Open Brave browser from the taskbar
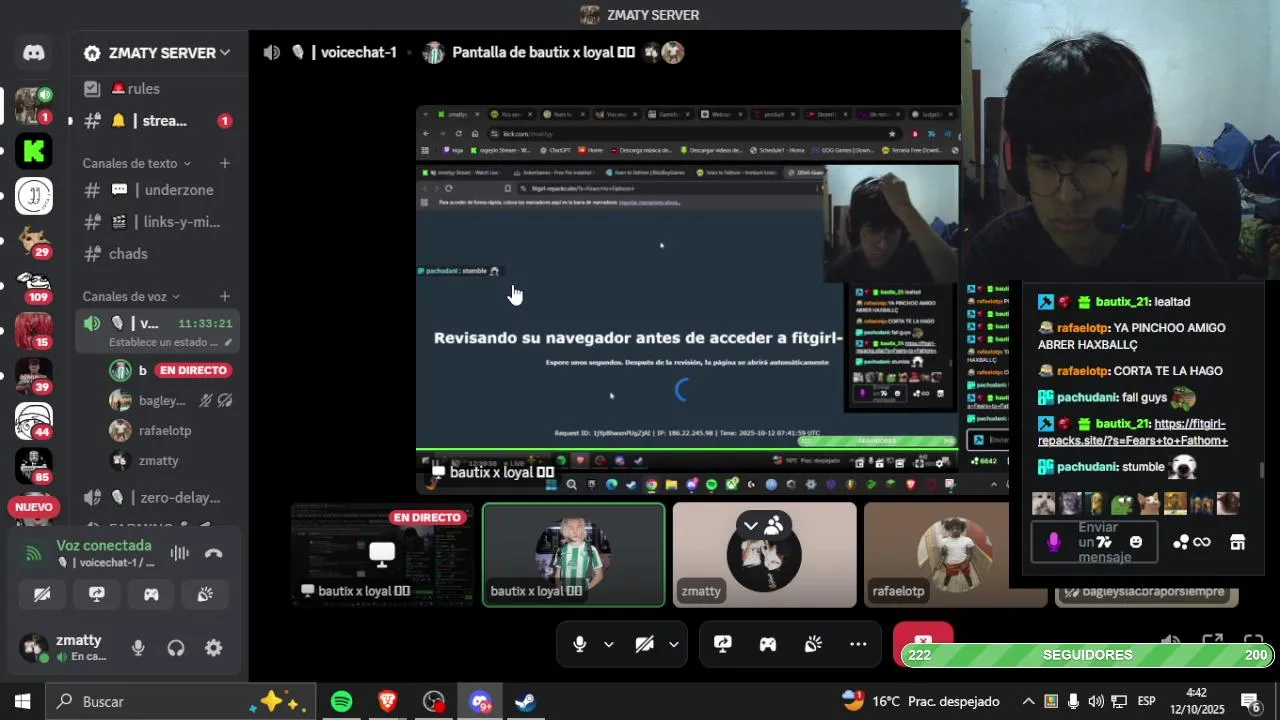The width and height of the screenshot is (1280, 720). click(388, 702)
